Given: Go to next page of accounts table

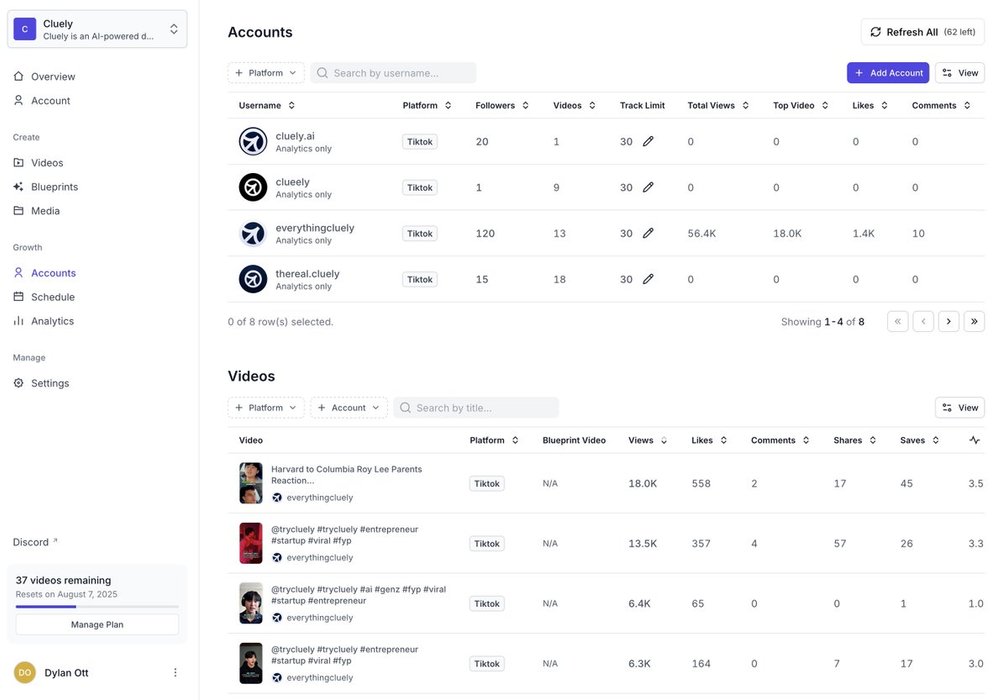Looking at the screenshot, I should [x=948, y=322].
